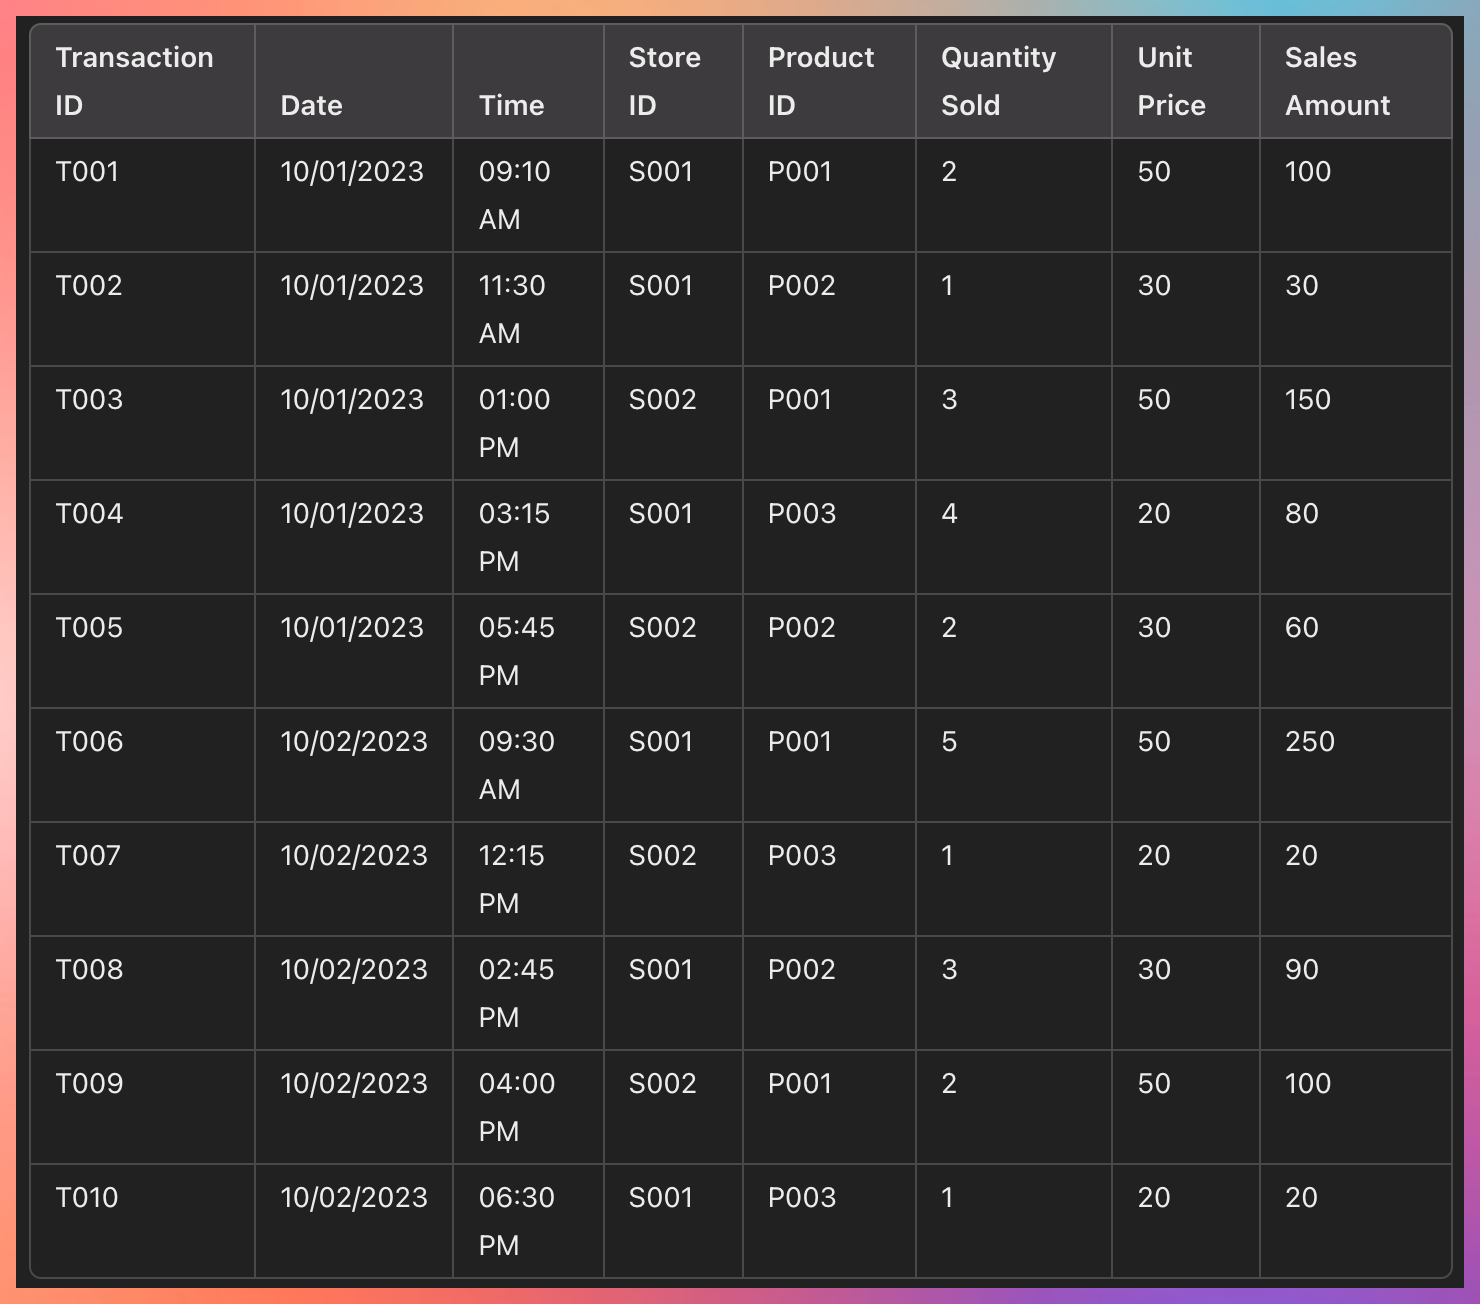Screen dimensions: 1480x1304
Task: Click the Transaction ID column header
Action: point(134,81)
